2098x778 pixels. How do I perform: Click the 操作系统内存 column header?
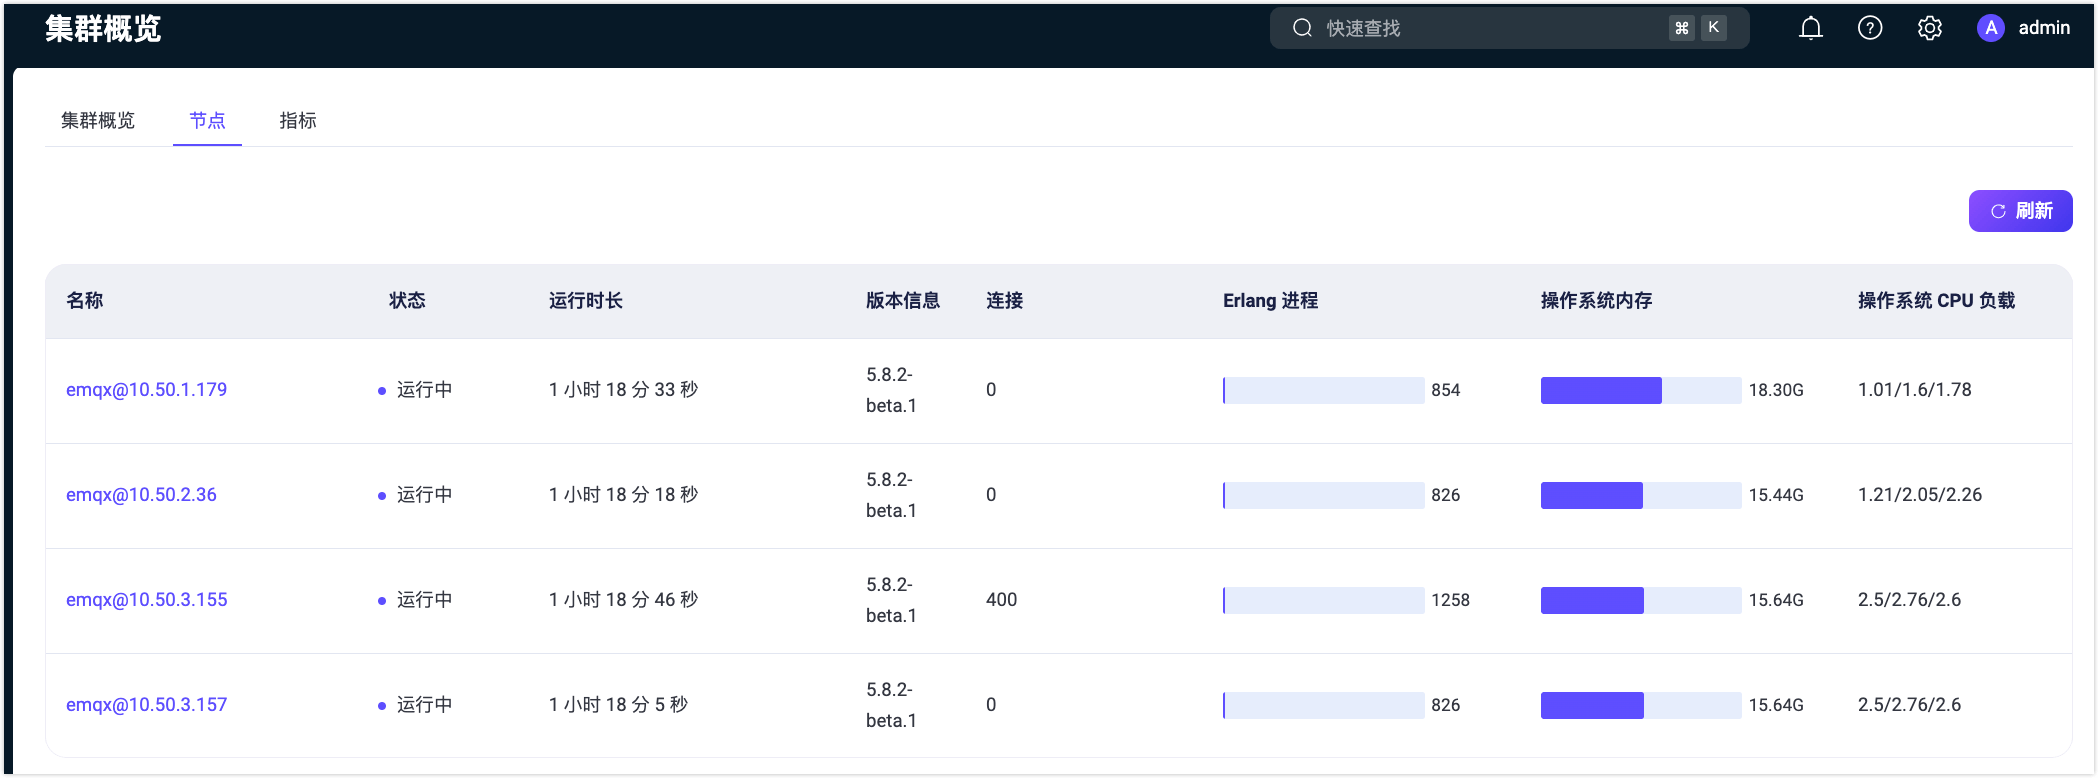(1596, 301)
